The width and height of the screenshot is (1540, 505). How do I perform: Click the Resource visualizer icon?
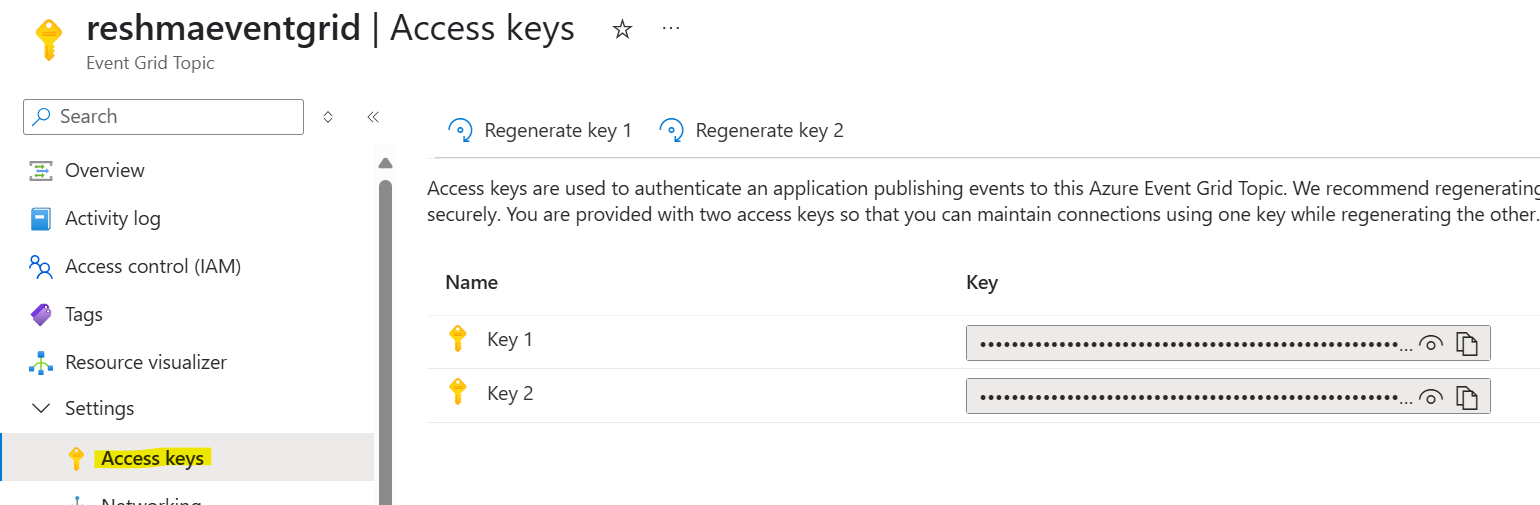point(41,362)
